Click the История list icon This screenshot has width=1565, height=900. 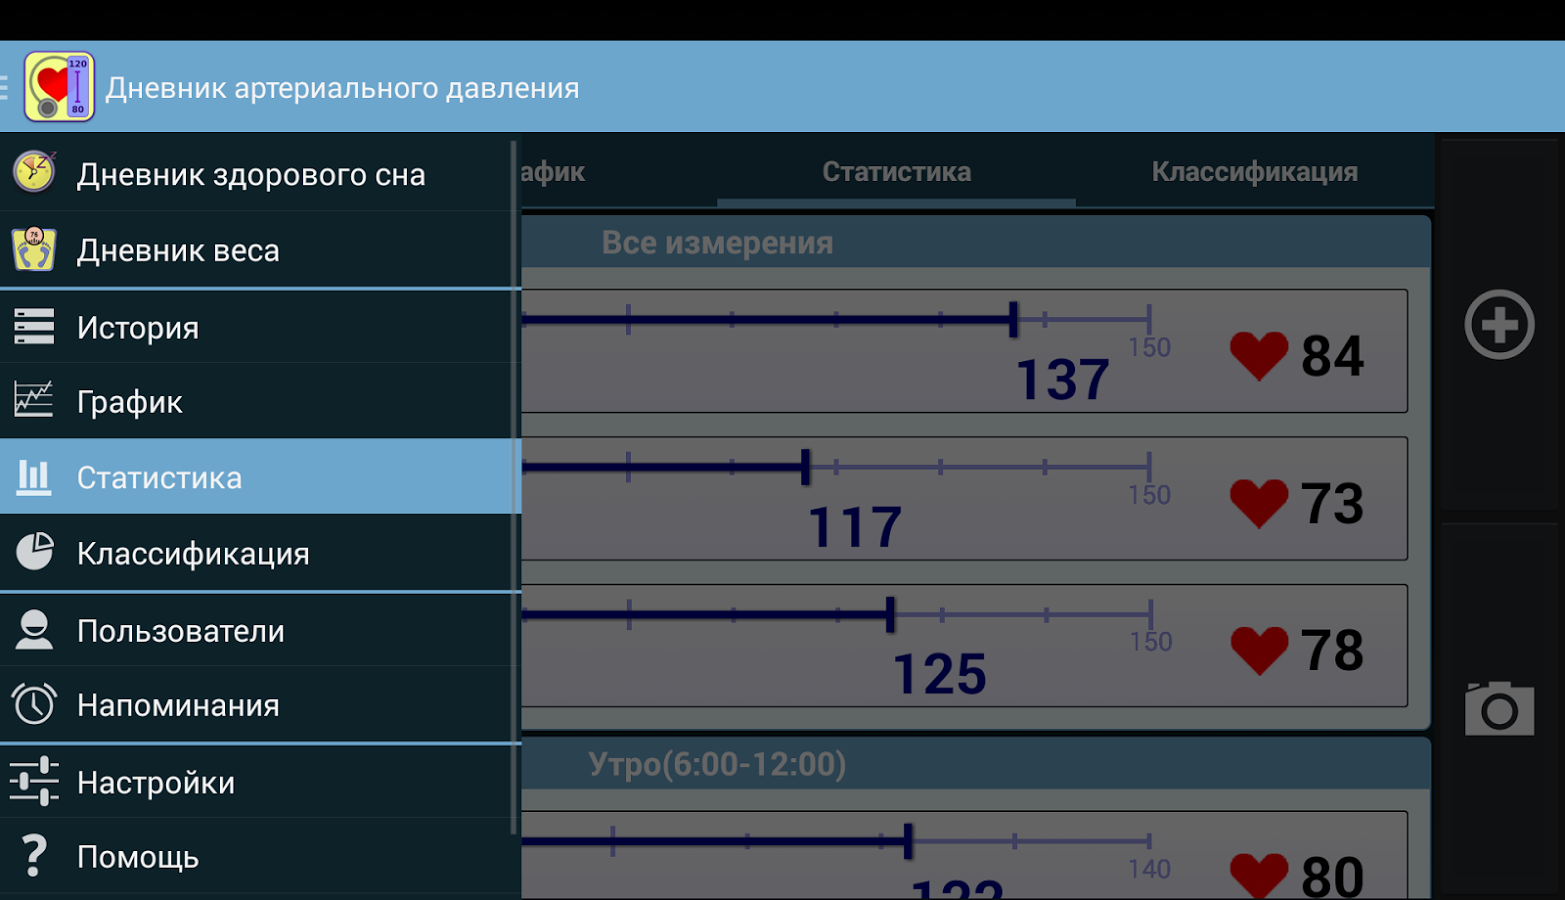[34, 326]
